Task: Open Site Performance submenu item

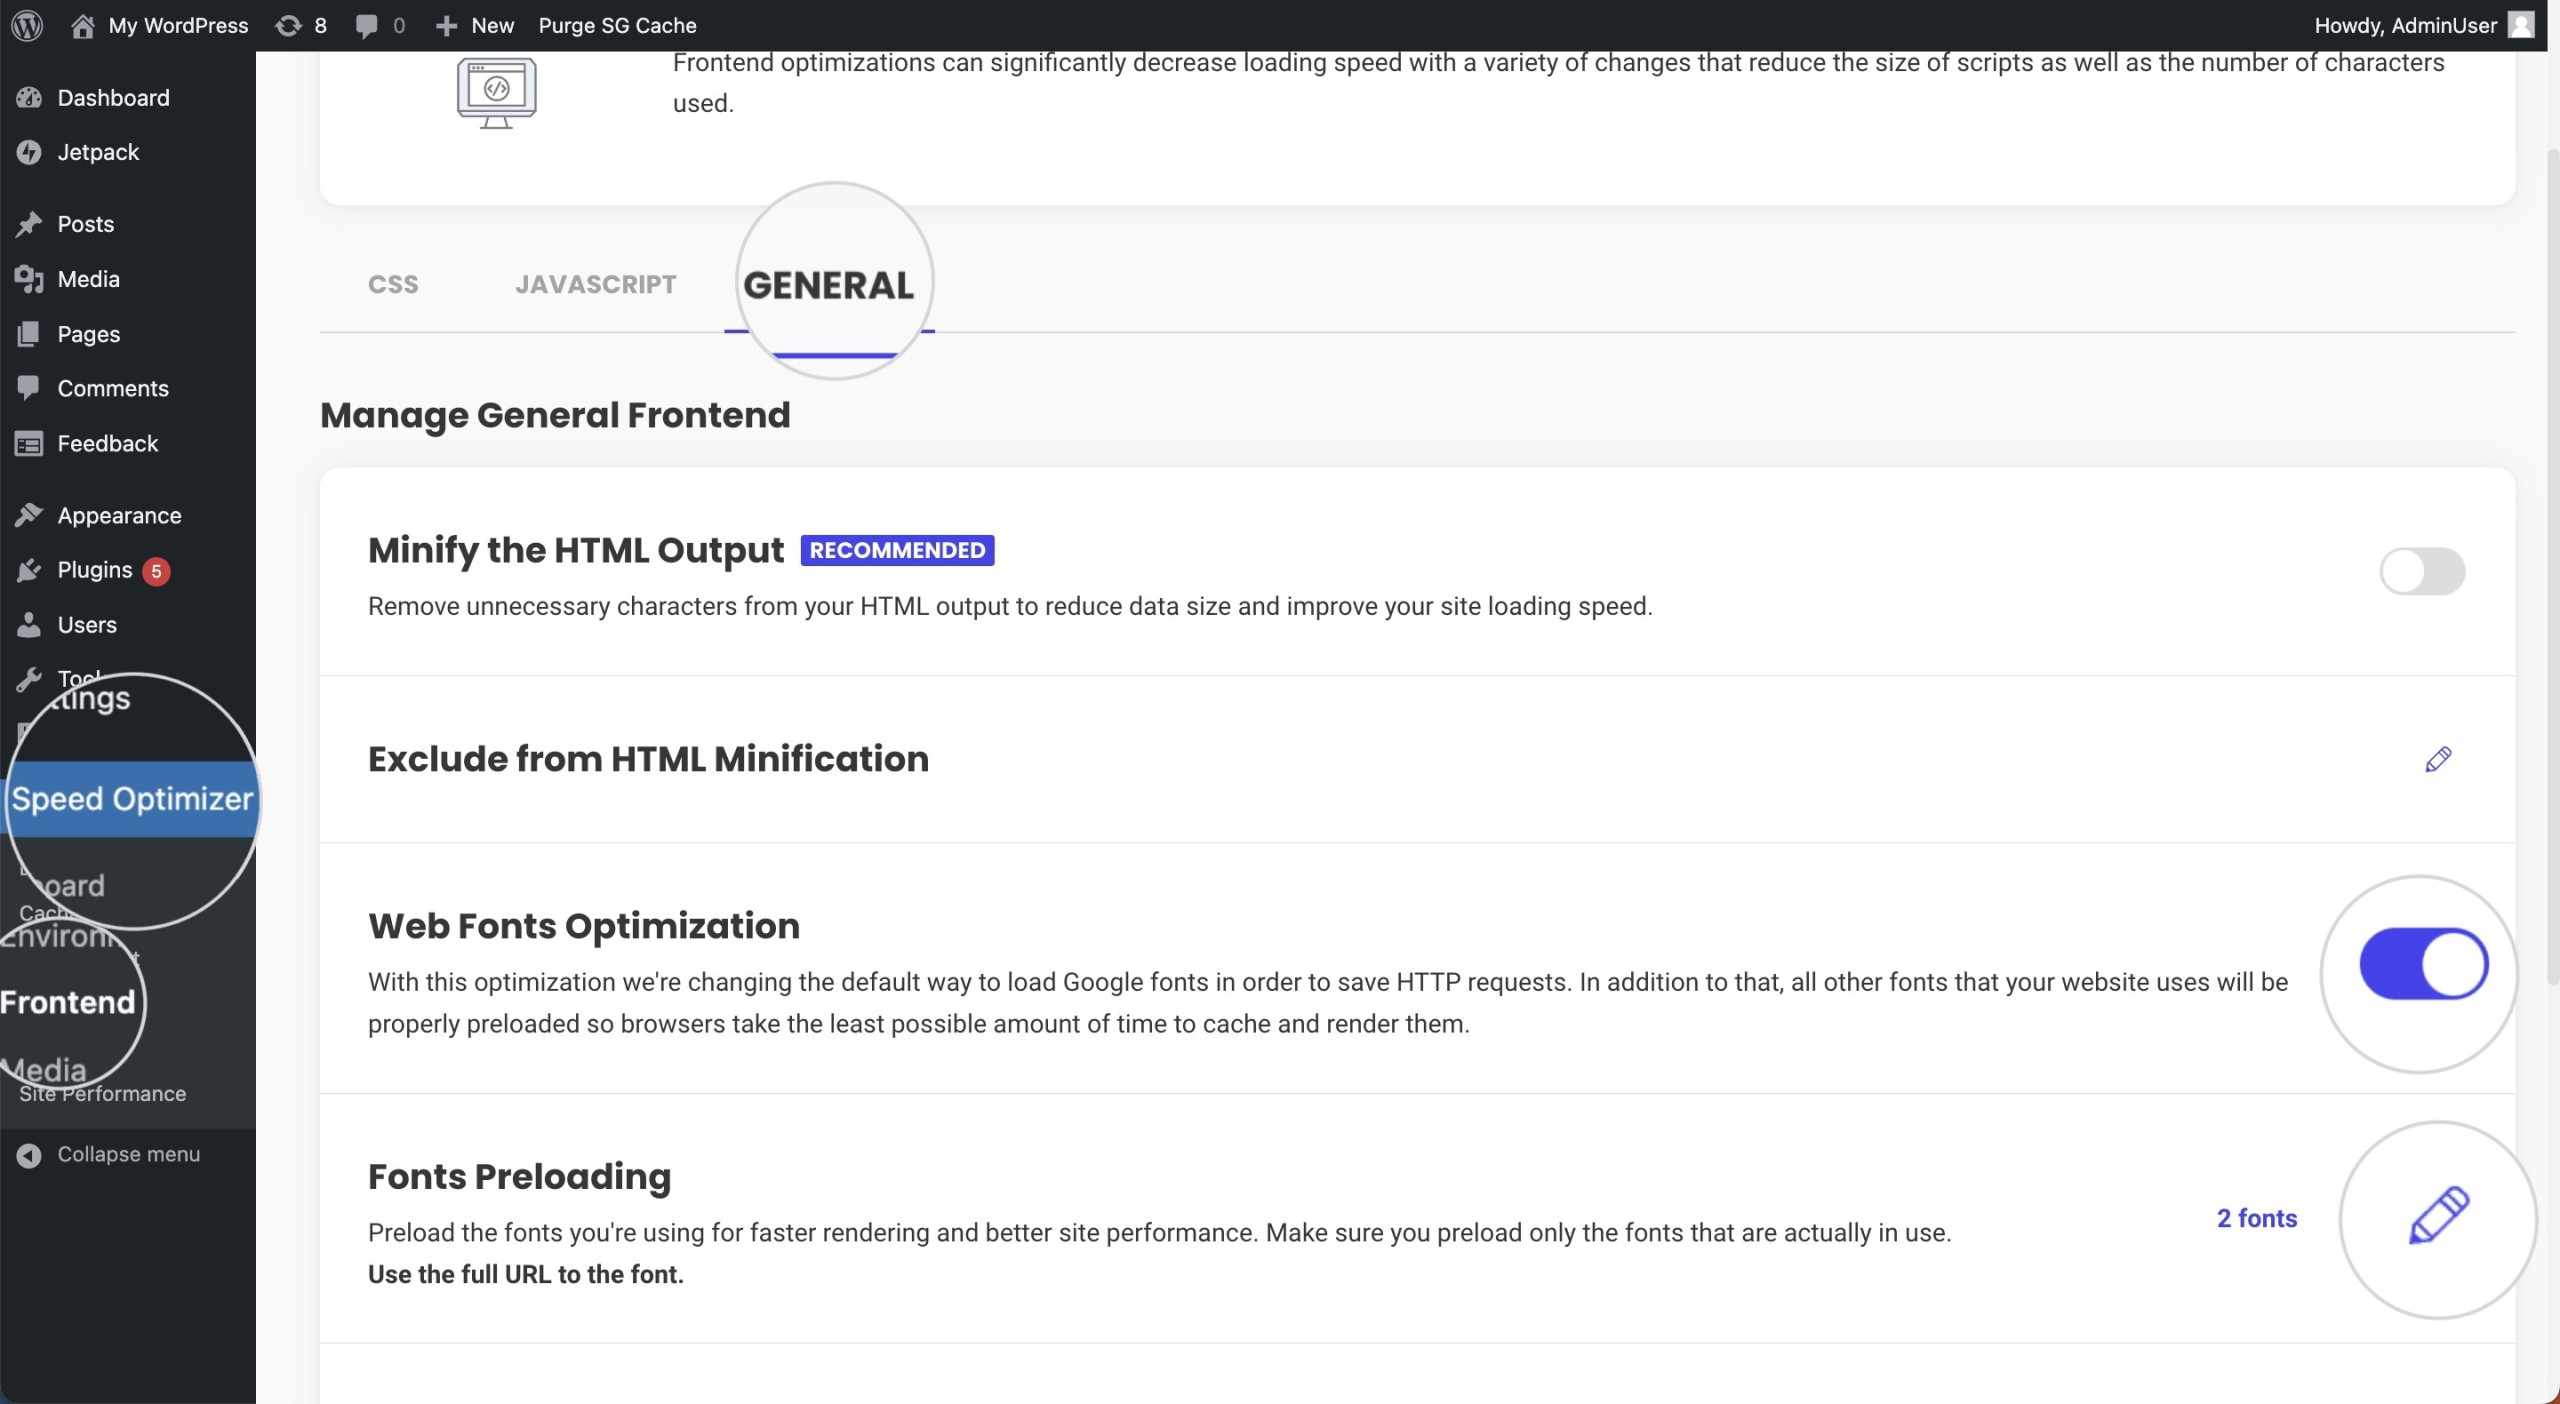Action: tap(103, 1094)
